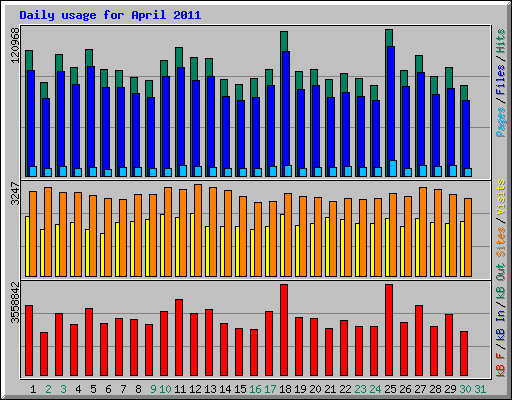Click day label 16 on the x-axis
Image resolution: width=512 pixels, height=400 pixels.
(255, 389)
